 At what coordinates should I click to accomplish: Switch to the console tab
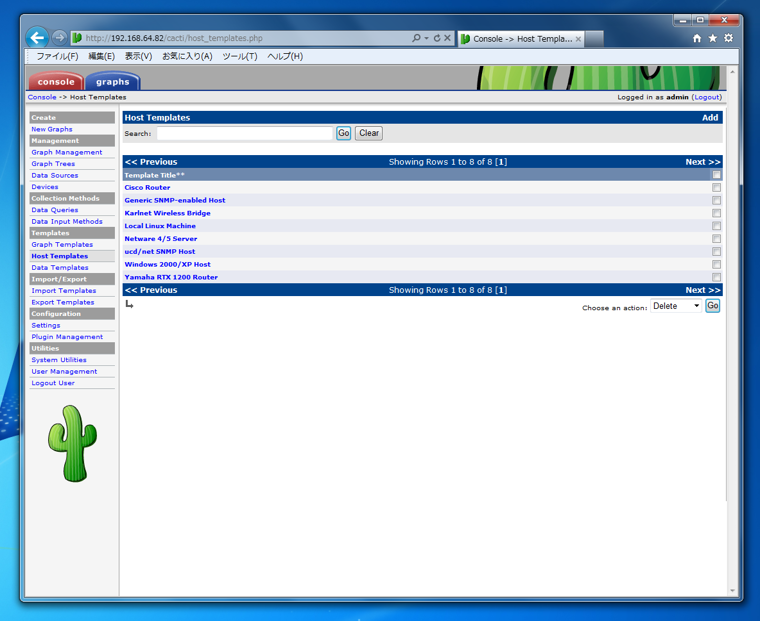[56, 81]
